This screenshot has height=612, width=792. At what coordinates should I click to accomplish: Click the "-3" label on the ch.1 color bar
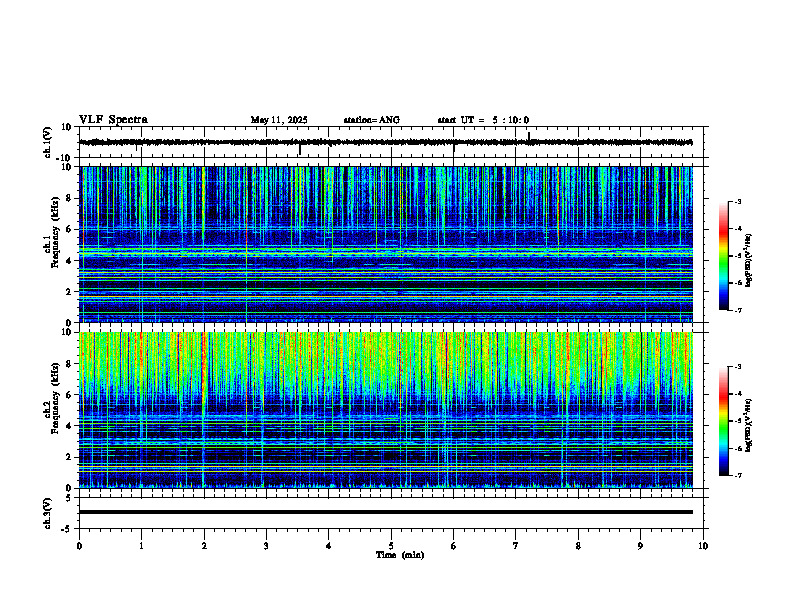tap(737, 202)
